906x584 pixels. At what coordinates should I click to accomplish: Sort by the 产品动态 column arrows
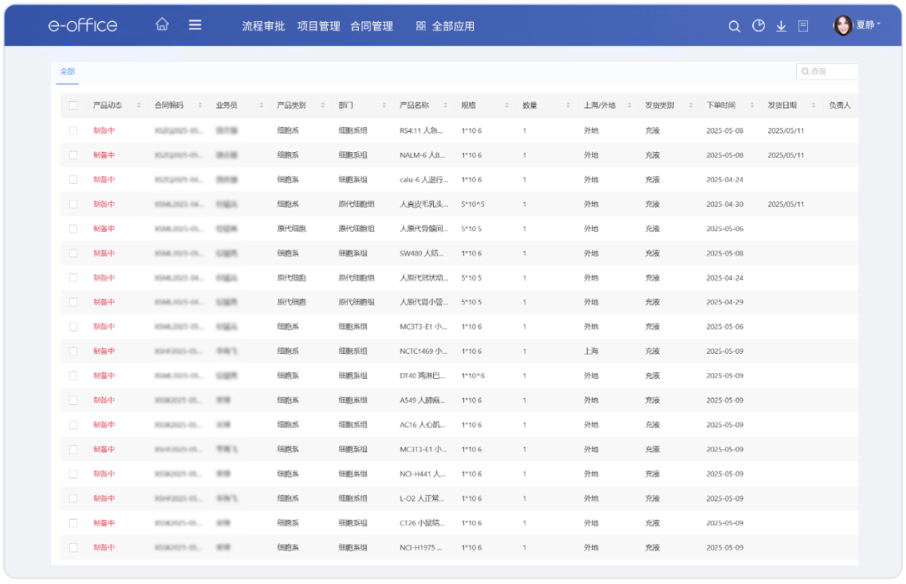point(139,105)
